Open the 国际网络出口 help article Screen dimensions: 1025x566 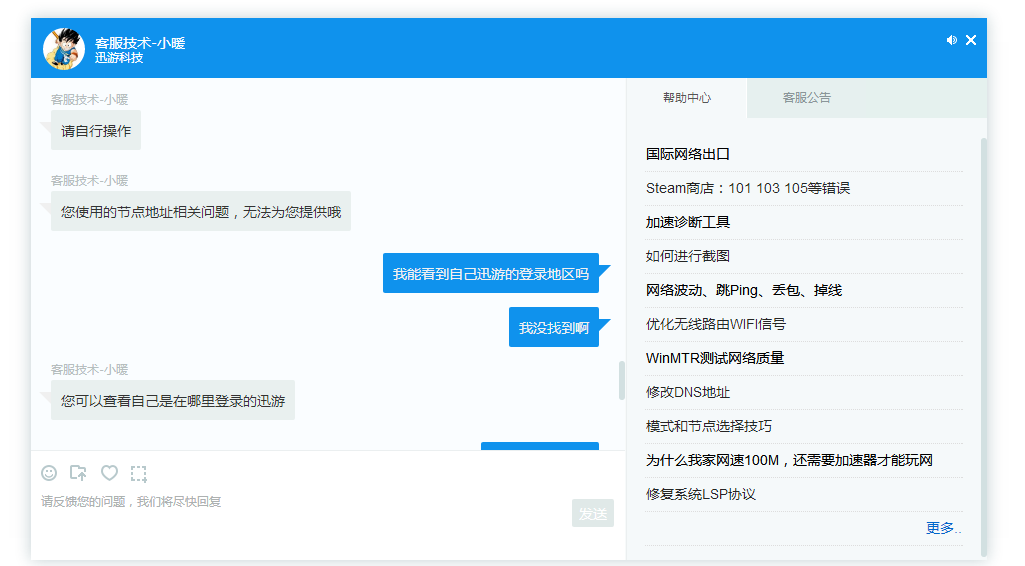(688, 154)
